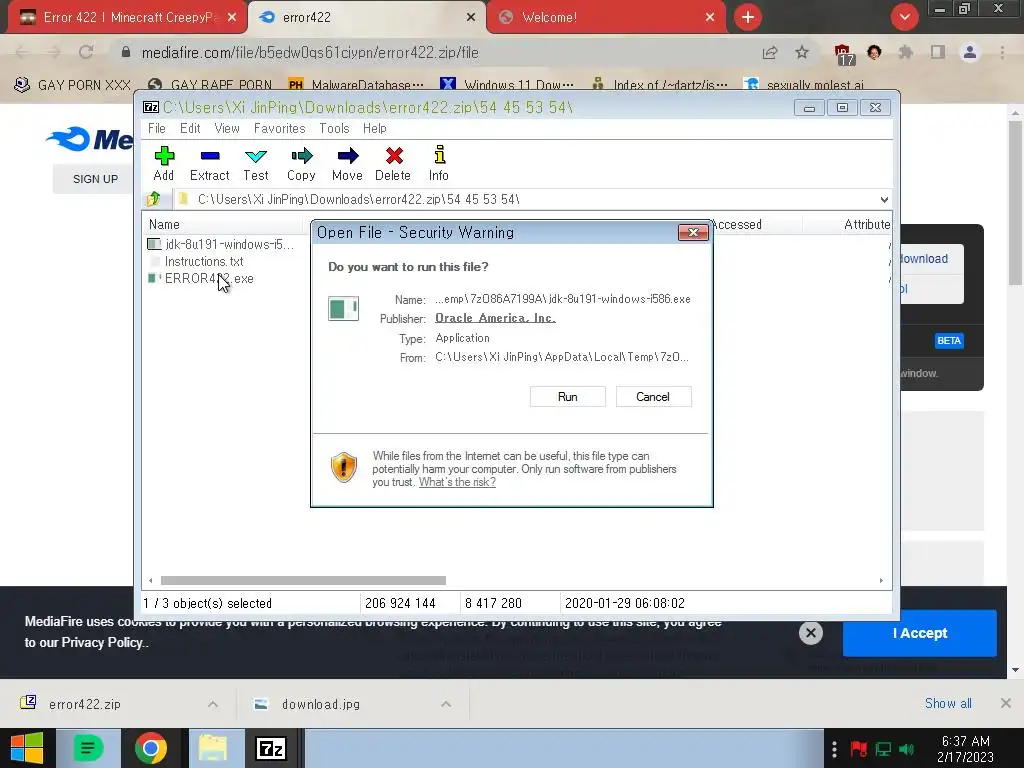Viewport: 1024px width, 768px height.
Task: Open the browser profile avatar icon
Action: tap(970, 52)
